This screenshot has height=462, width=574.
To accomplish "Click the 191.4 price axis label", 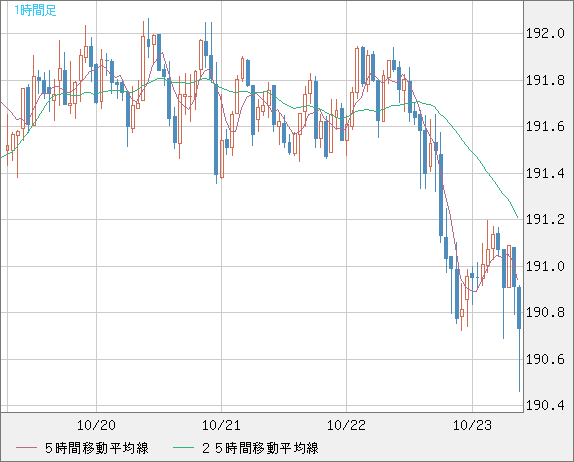I will tap(545, 173).
